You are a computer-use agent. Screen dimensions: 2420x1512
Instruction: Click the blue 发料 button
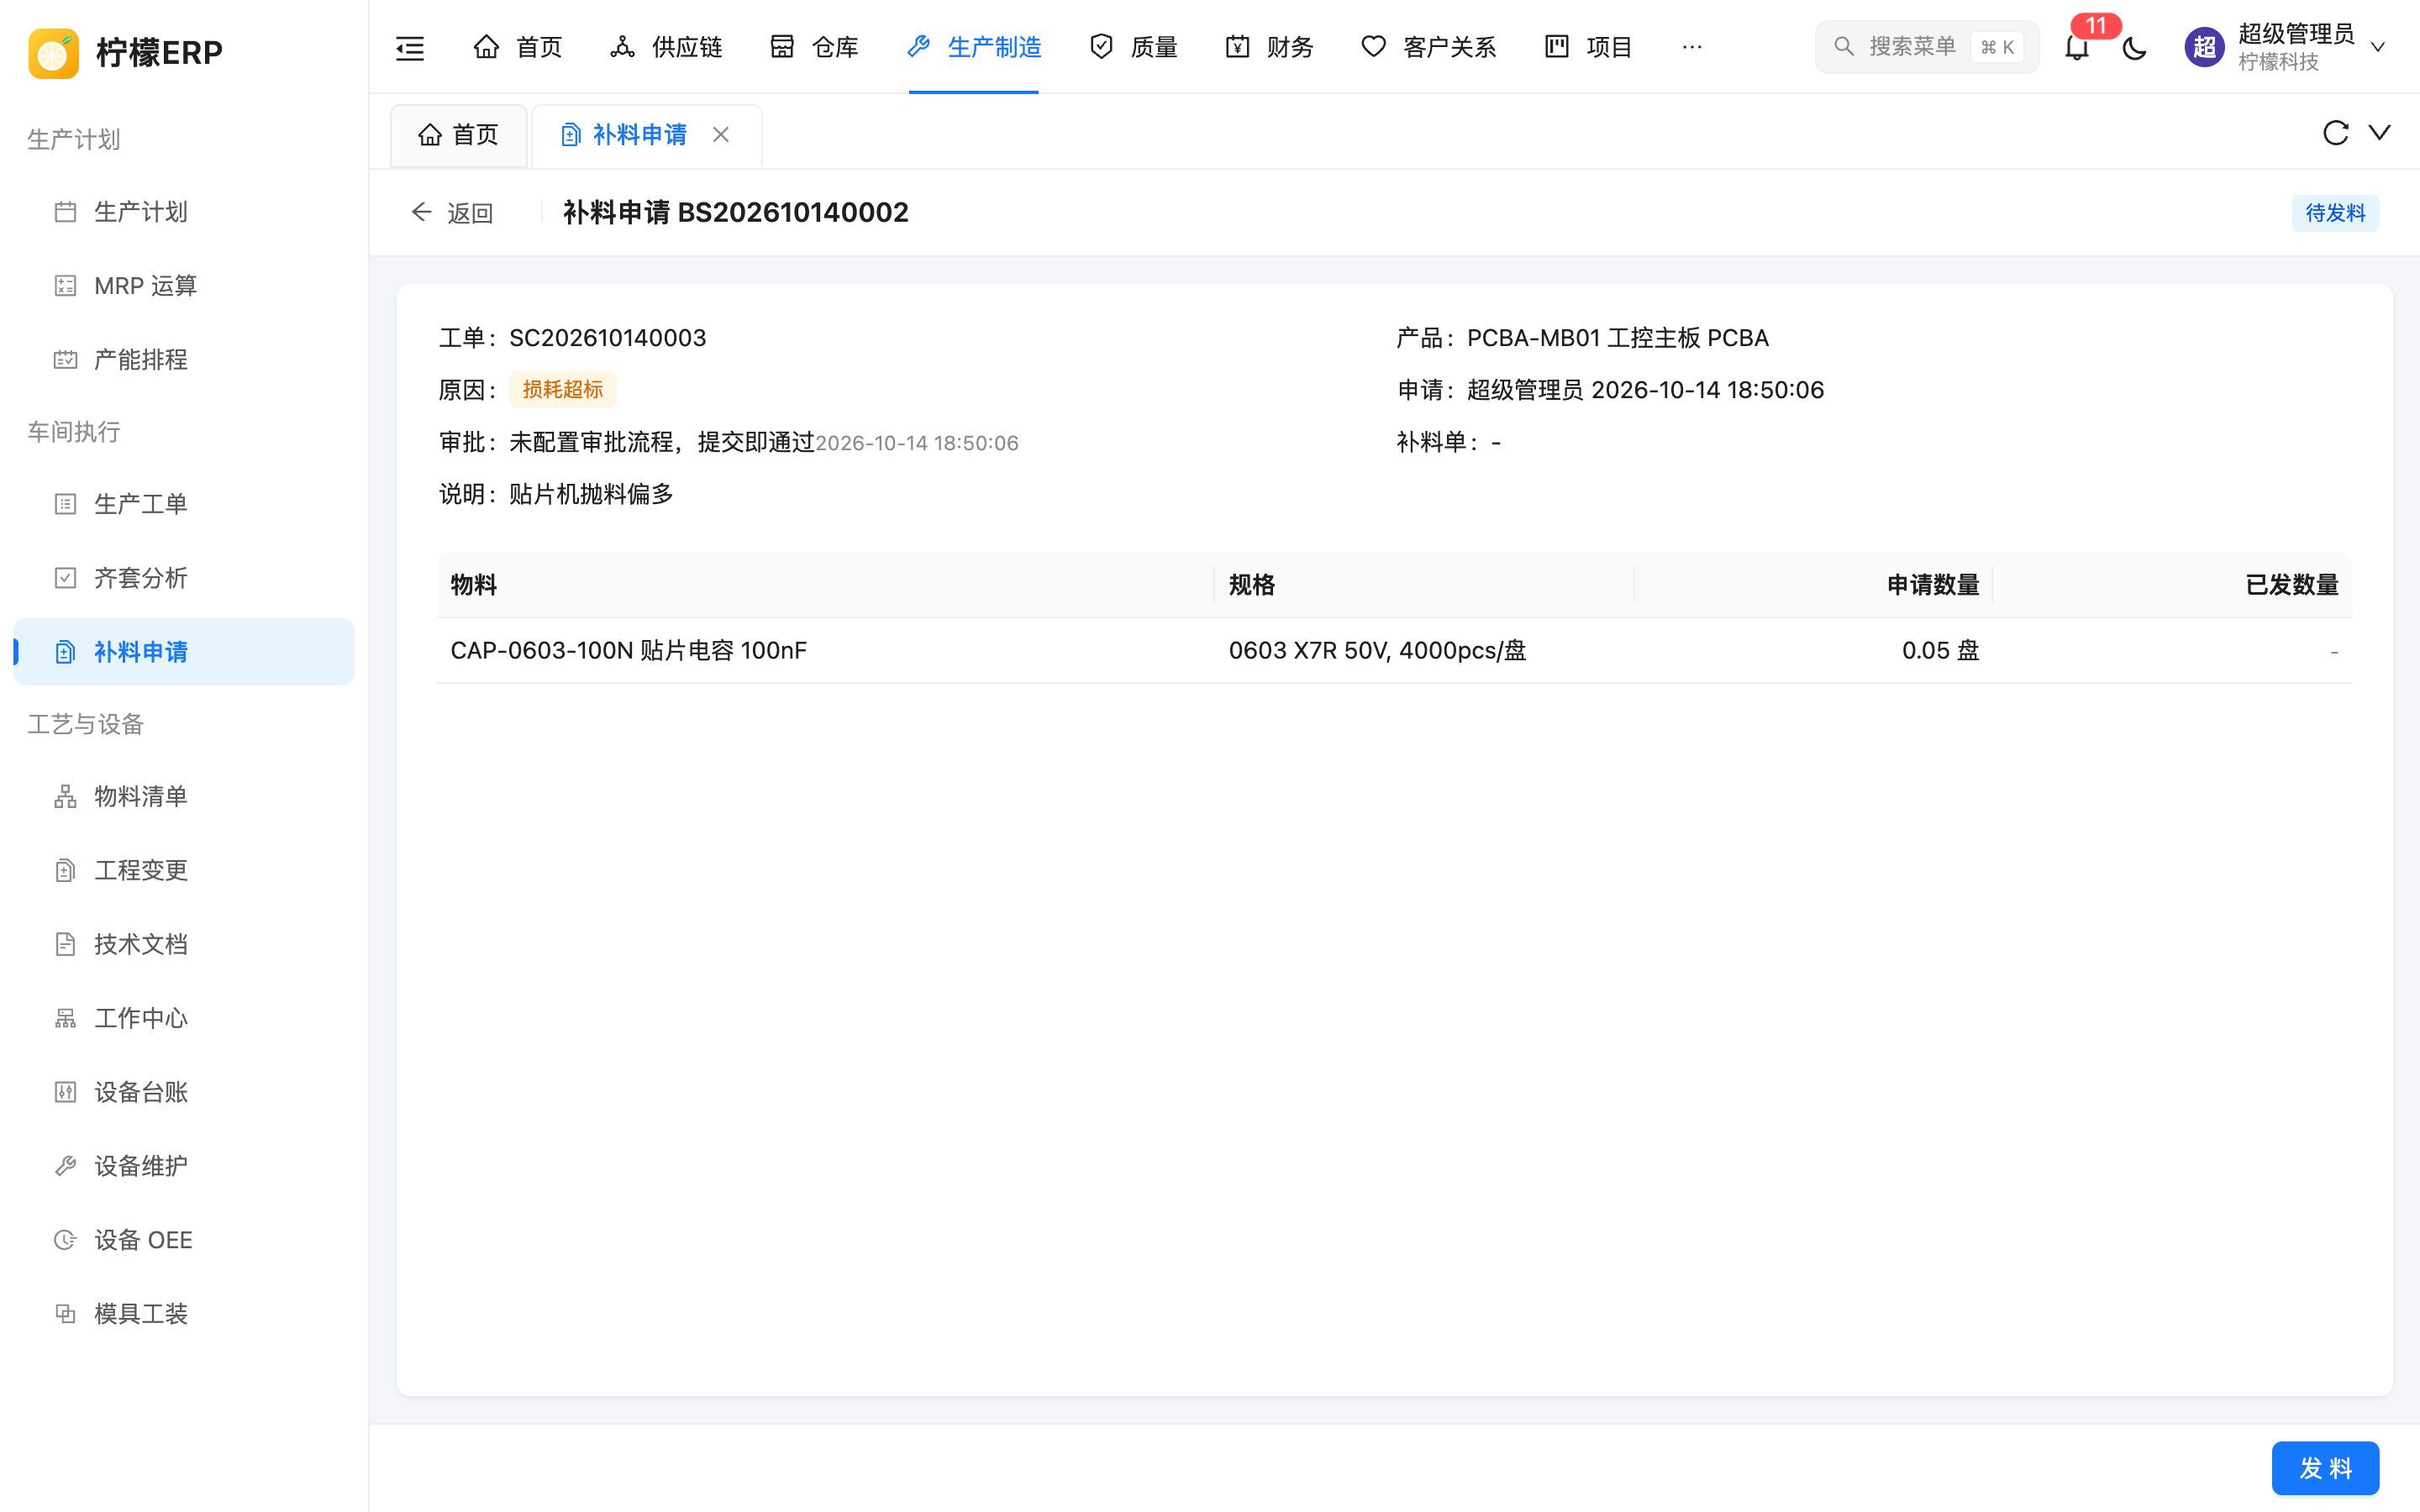point(2325,1468)
